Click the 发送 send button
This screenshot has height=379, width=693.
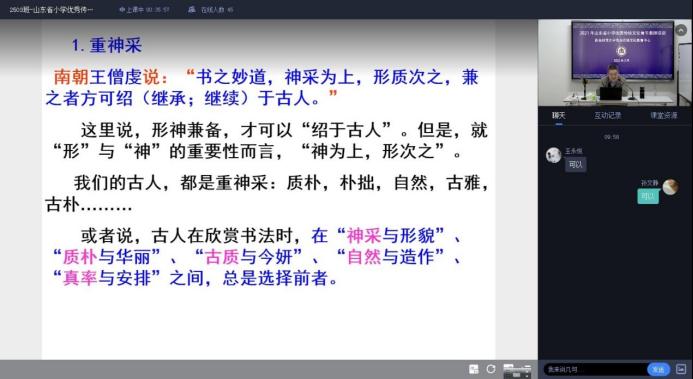pyautogui.click(x=658, y=369)
